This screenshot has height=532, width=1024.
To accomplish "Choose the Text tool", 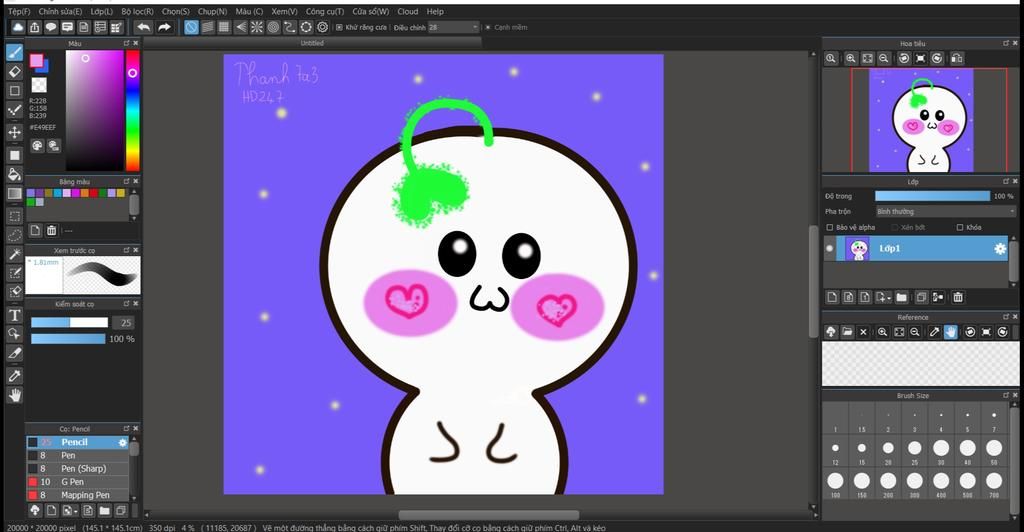I will pos(14,315).
